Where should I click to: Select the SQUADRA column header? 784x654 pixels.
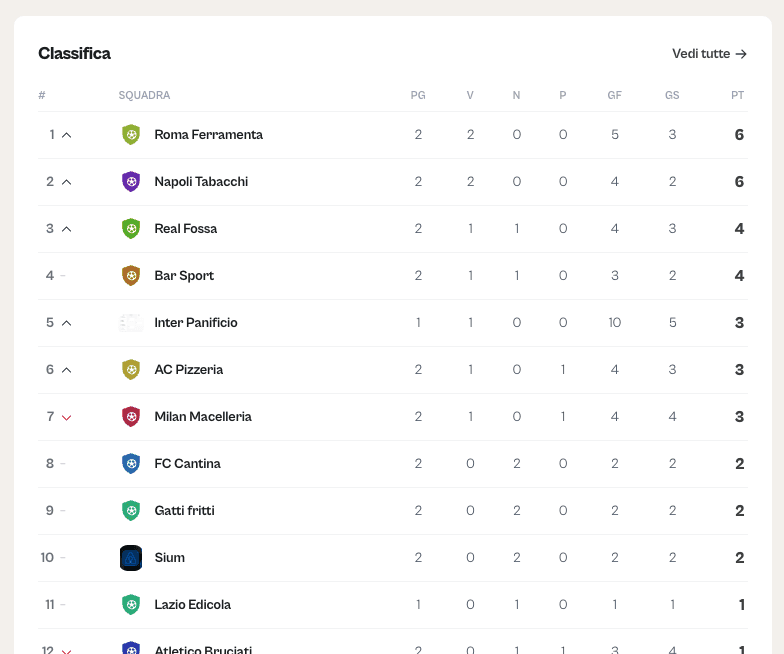(144, 95)
